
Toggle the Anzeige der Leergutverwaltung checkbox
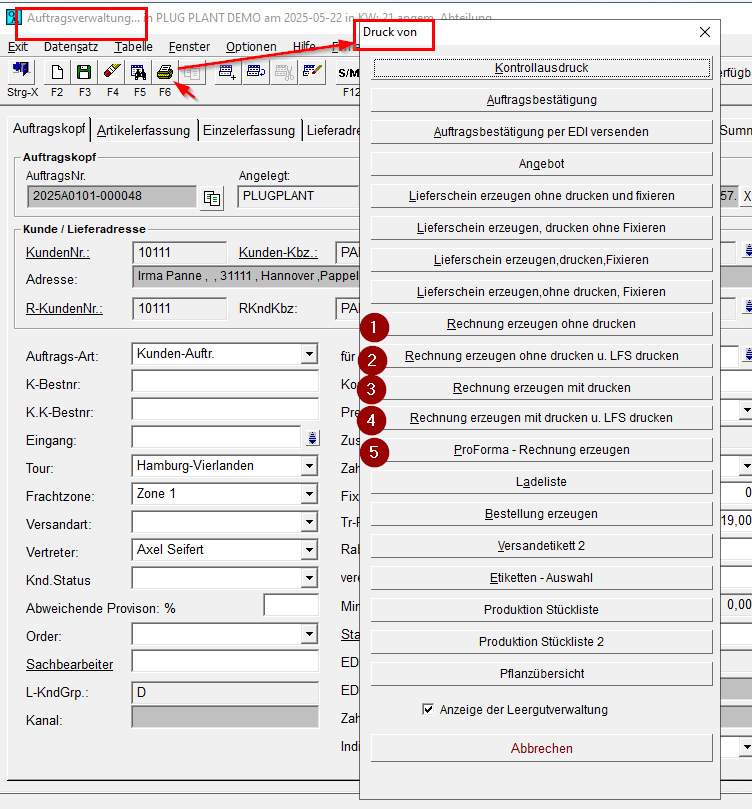coord(429,709)
